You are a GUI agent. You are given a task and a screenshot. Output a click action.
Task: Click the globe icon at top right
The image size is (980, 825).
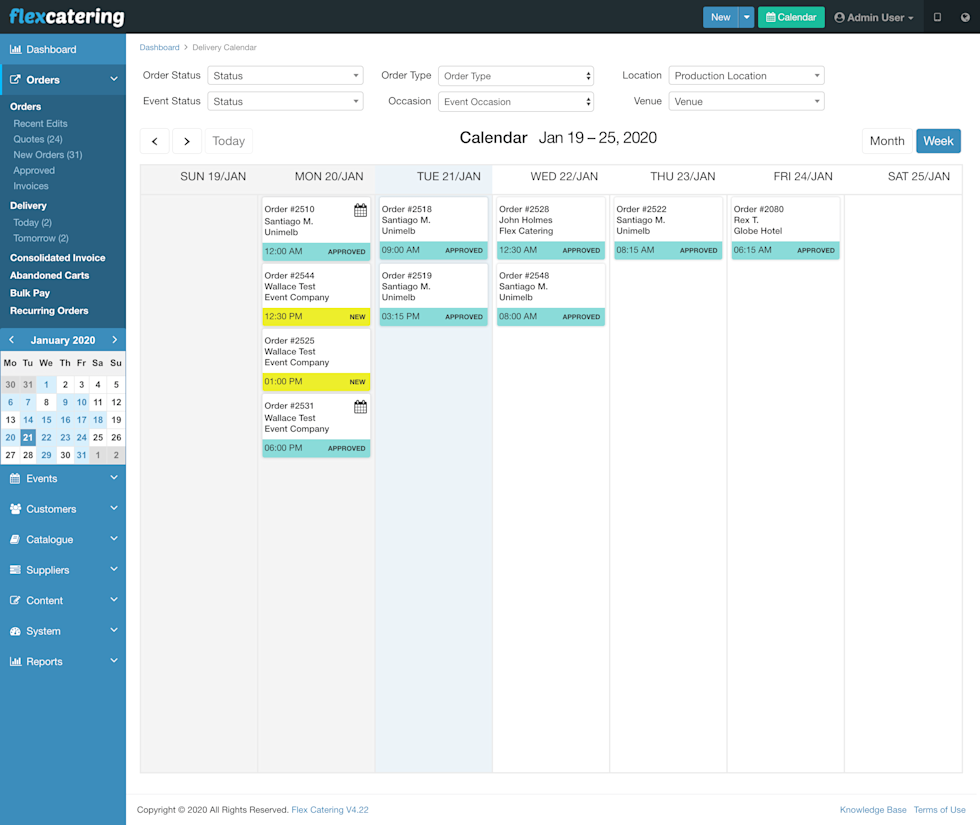pyautogui.click(x=962, y=17)
